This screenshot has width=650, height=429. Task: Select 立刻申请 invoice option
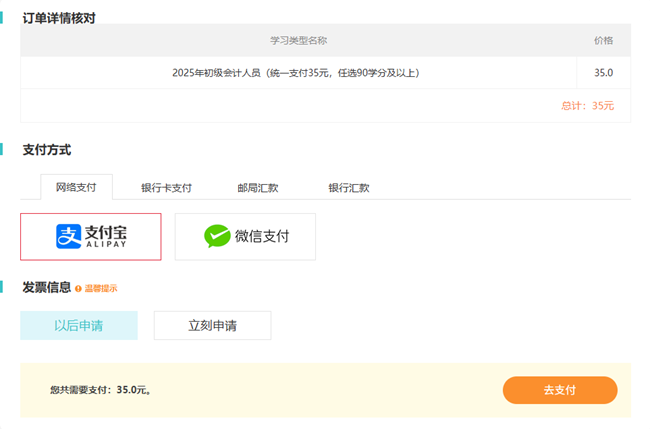212,325
